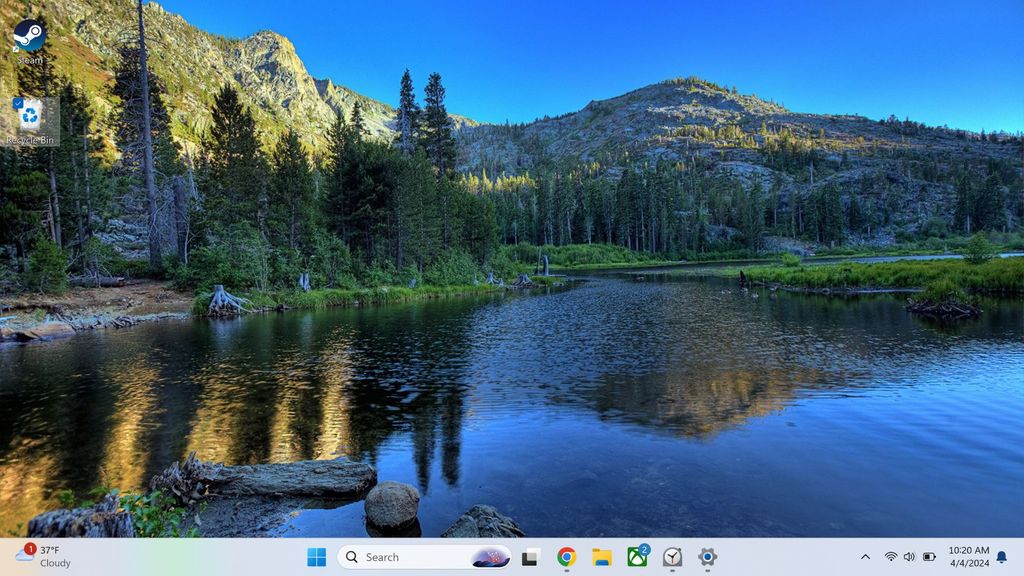Screen dimensions: 1024x576
Task: Open the Start menu
Action: tap(316, 557)
